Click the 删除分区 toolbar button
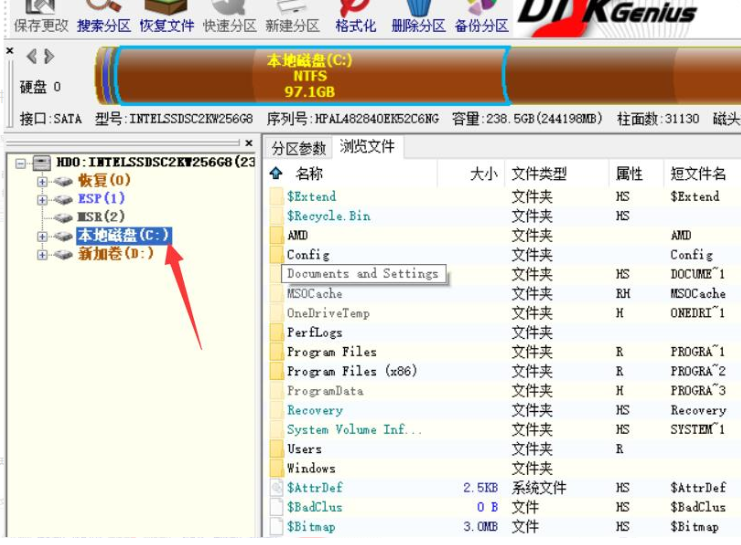The width and height of the screenshot is (741, 545). click(419, 18)
